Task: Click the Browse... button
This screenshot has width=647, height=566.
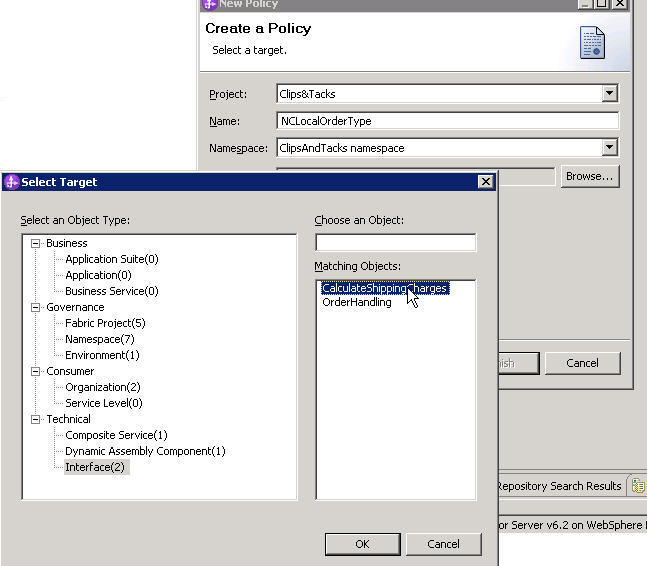Action: point(589,176)
